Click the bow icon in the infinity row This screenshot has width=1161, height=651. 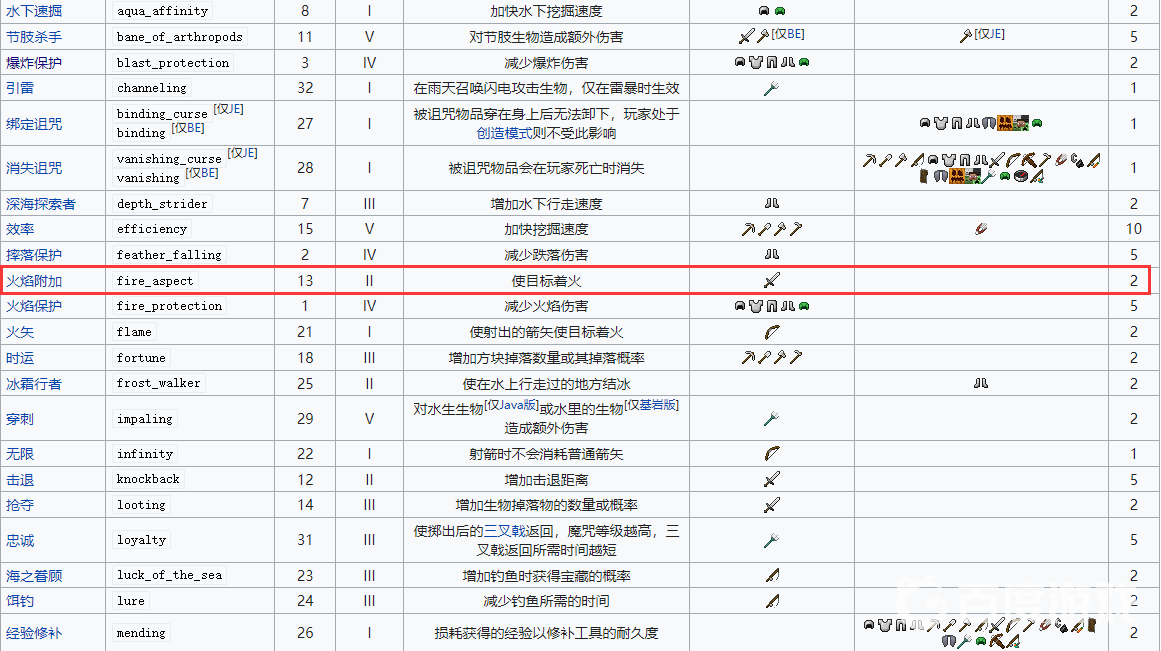click(771, 454)
